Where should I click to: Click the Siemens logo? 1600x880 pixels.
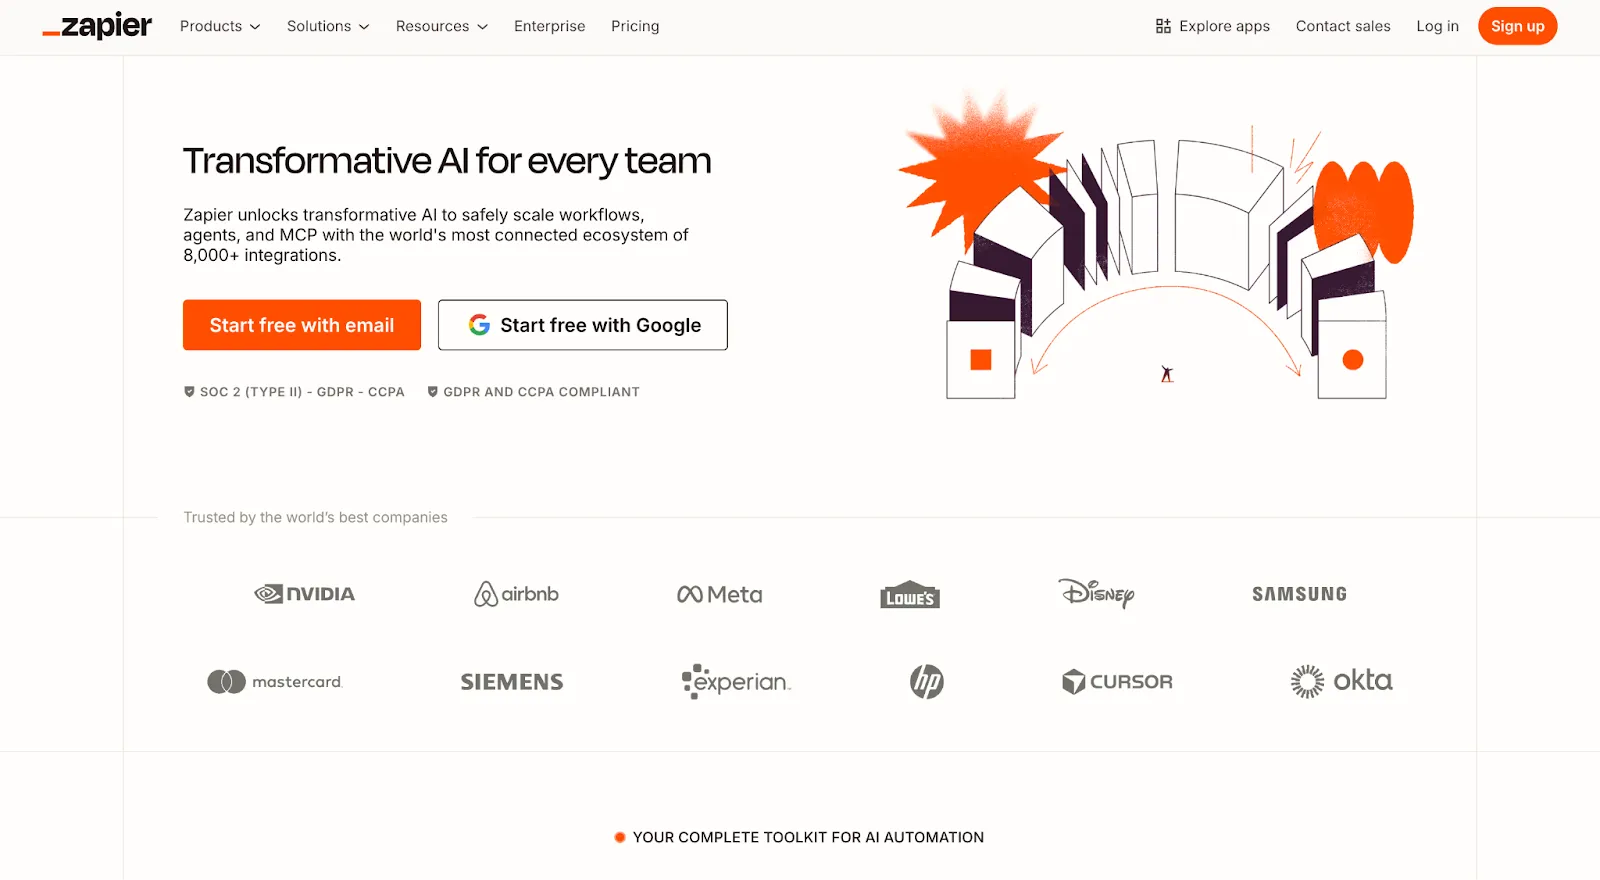click(x=512, y=682)
